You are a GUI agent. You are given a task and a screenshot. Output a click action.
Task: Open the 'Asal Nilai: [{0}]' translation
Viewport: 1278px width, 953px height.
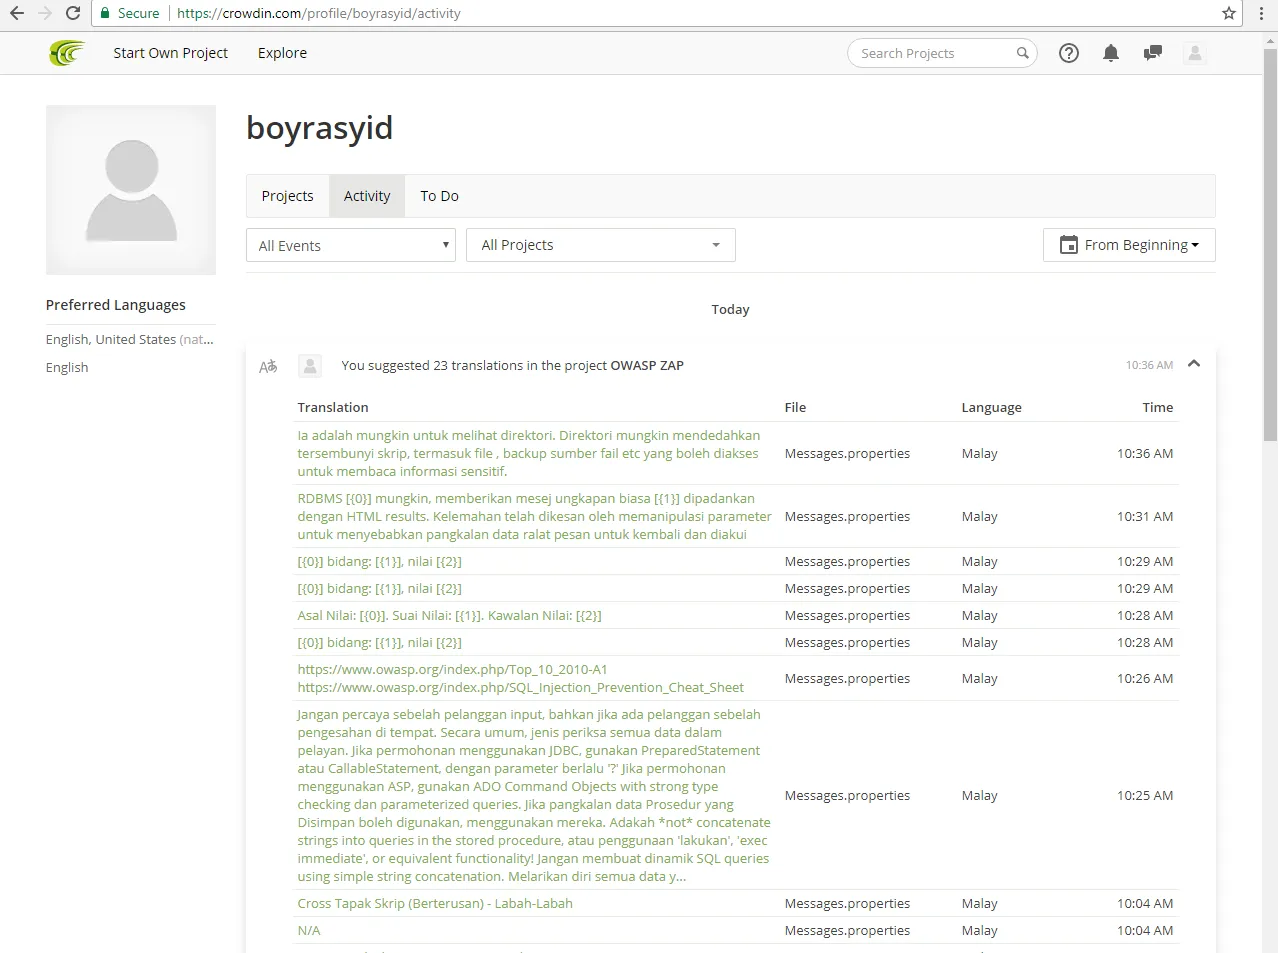click(449, 615)
